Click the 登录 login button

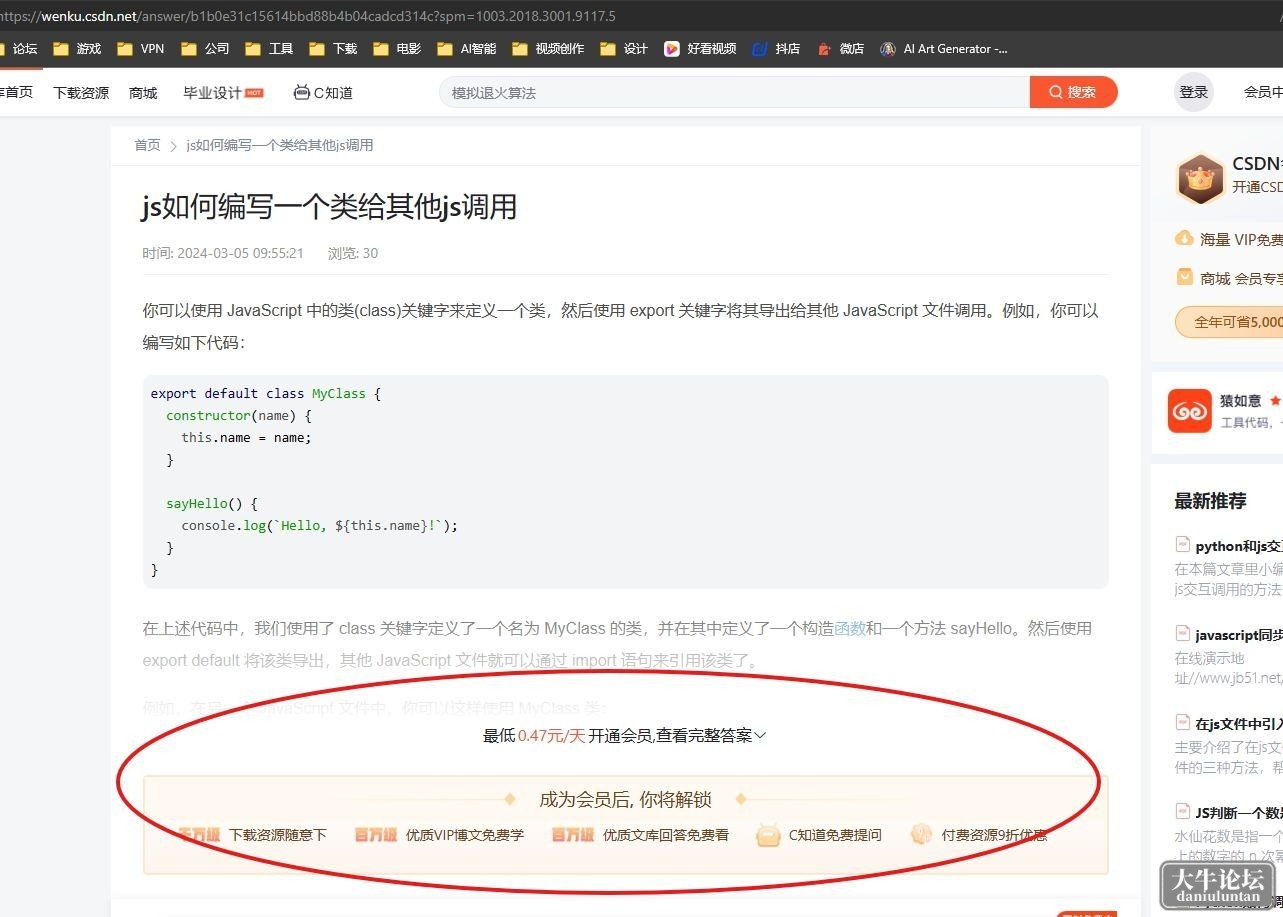[x=1194, y=92]
